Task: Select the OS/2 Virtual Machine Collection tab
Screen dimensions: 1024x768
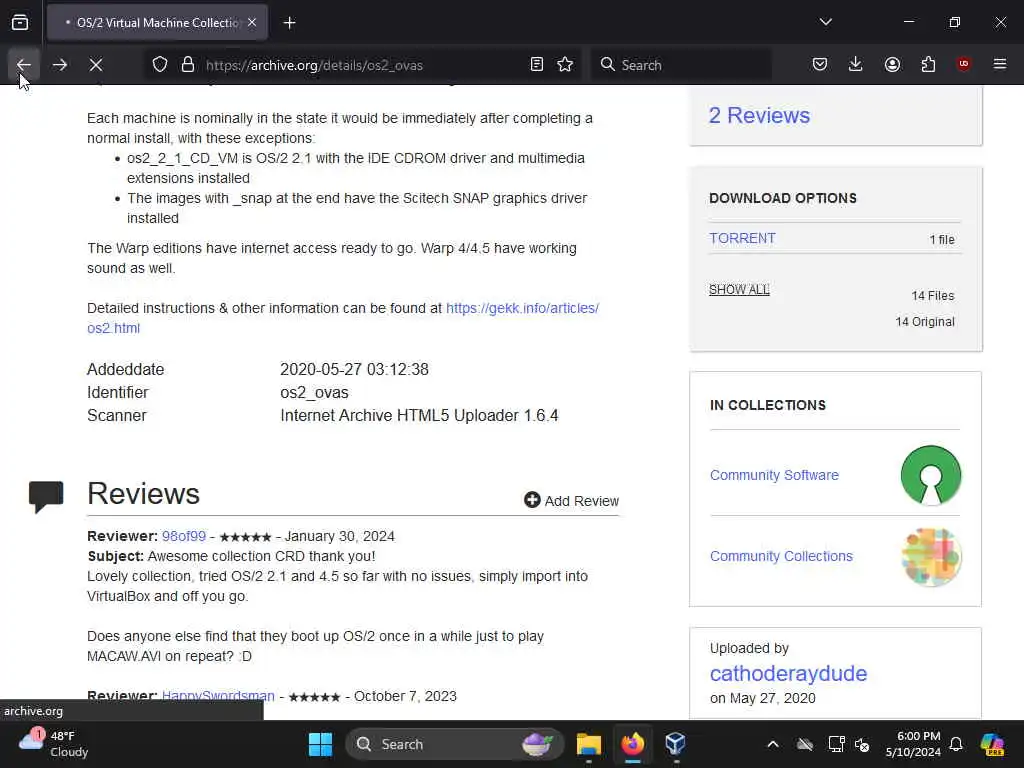Action: point(157,23)
